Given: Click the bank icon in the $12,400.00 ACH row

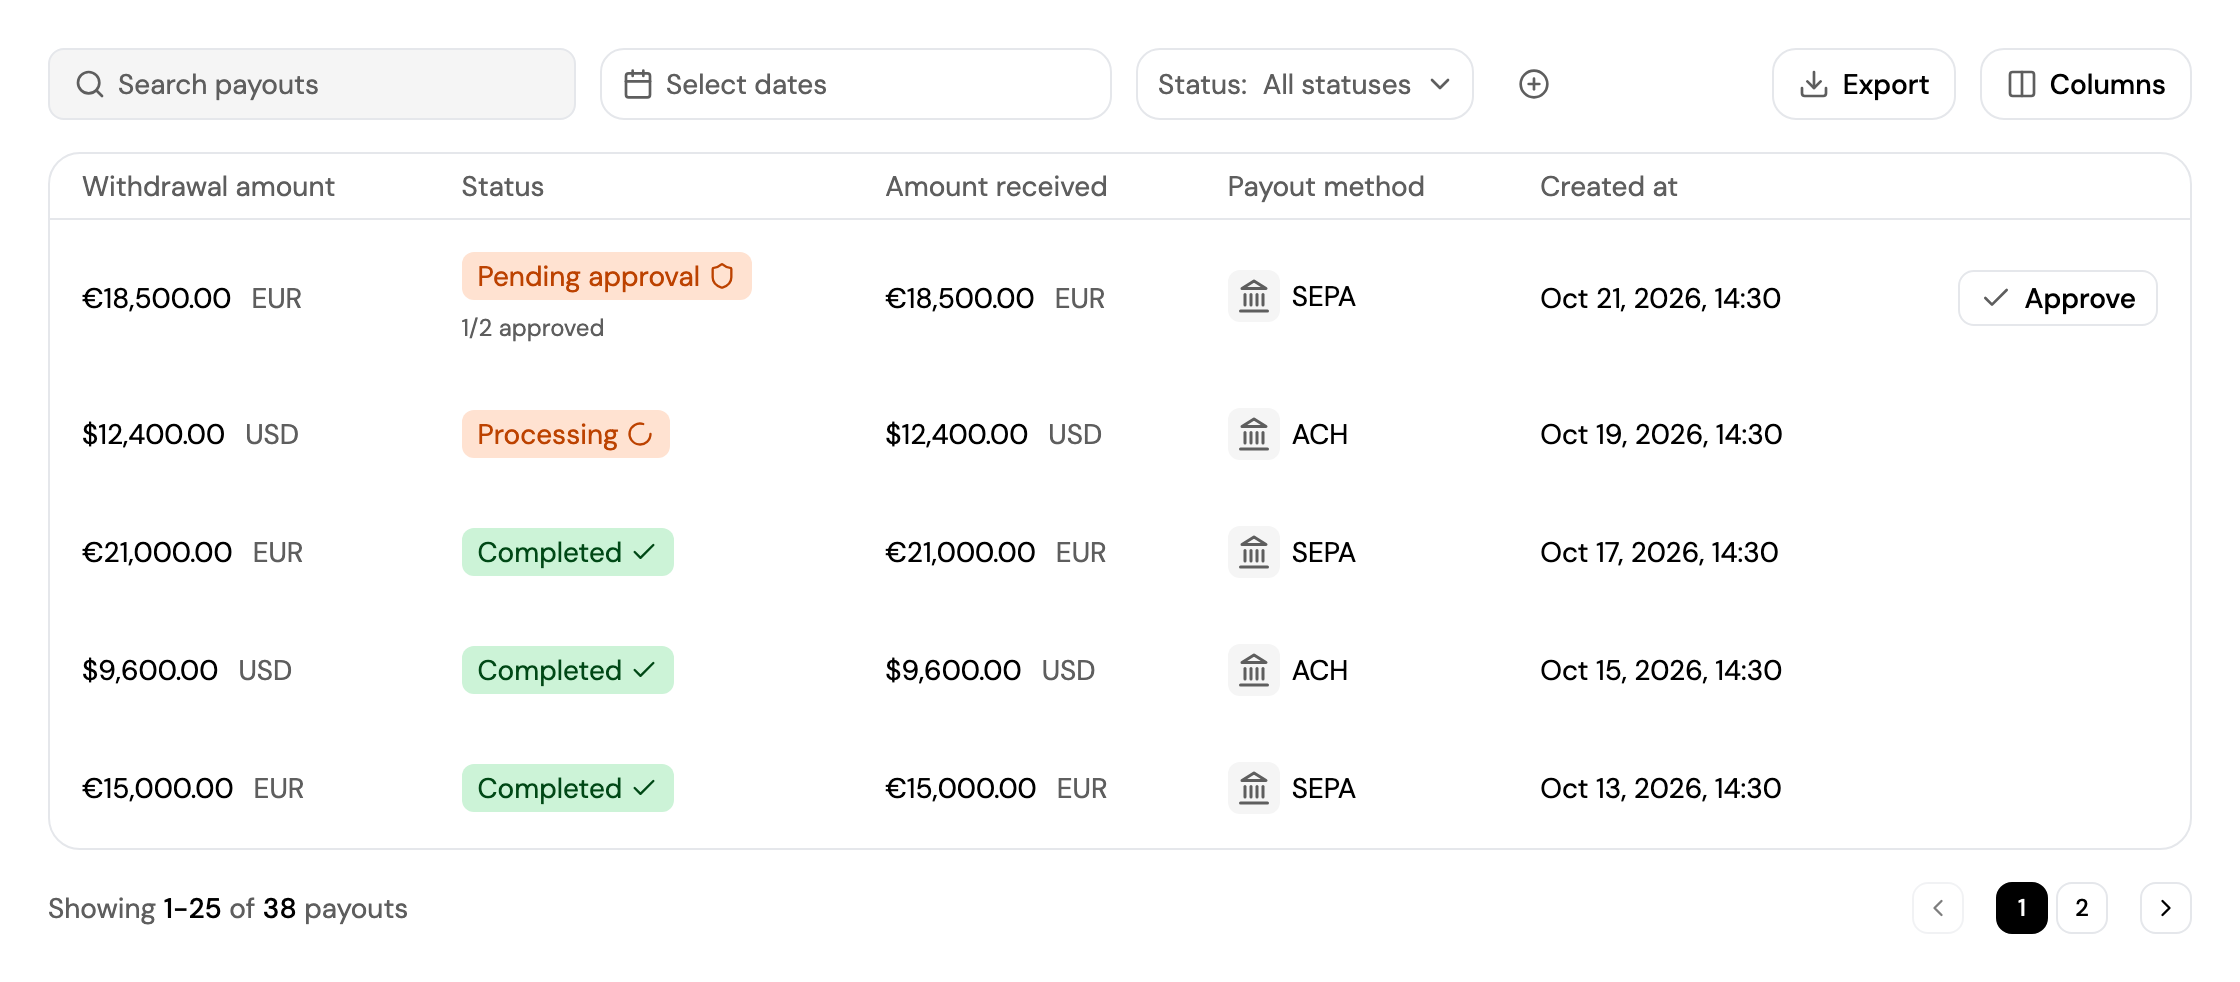Looking at the screenshot, I should (1253, 434).
